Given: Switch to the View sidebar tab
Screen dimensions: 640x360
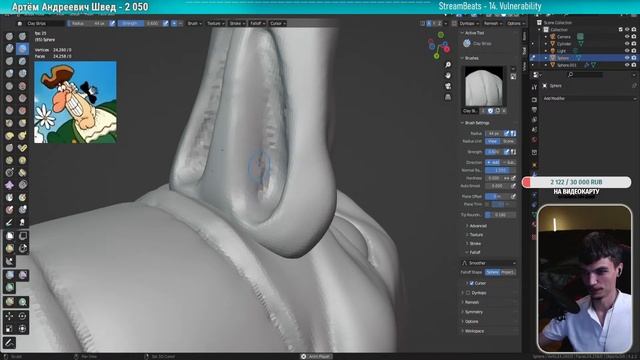Looking at the screenshot, I should [524, 65].
